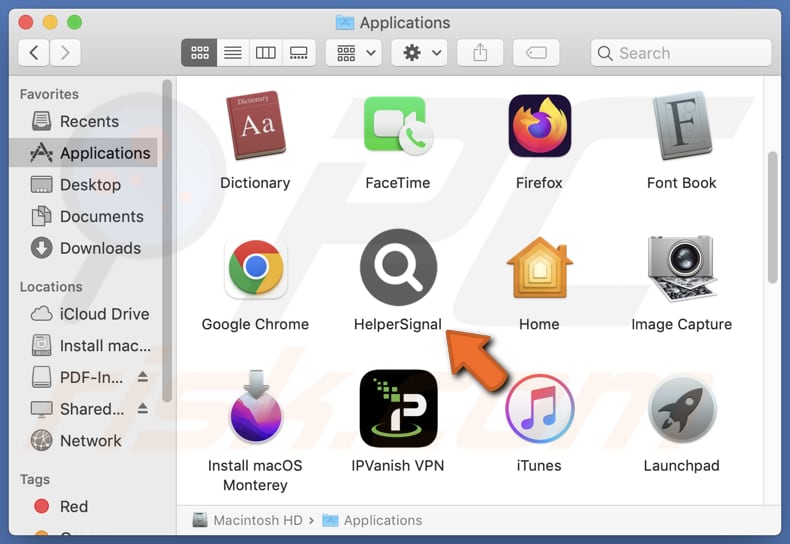This screenshot has width=790, height=544.
Task: Open the Launchpad rocket icon
Action: click(682, 409)
